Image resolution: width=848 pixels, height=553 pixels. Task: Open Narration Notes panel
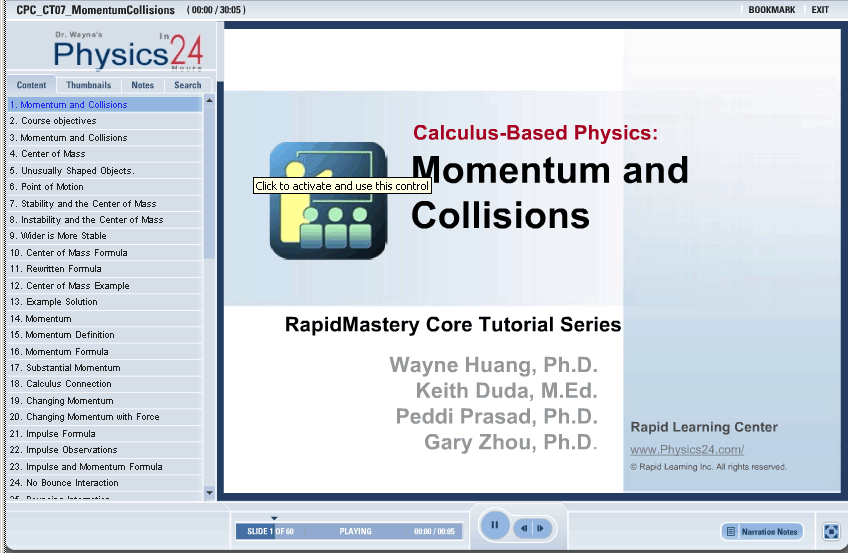(x=762, y=532)
